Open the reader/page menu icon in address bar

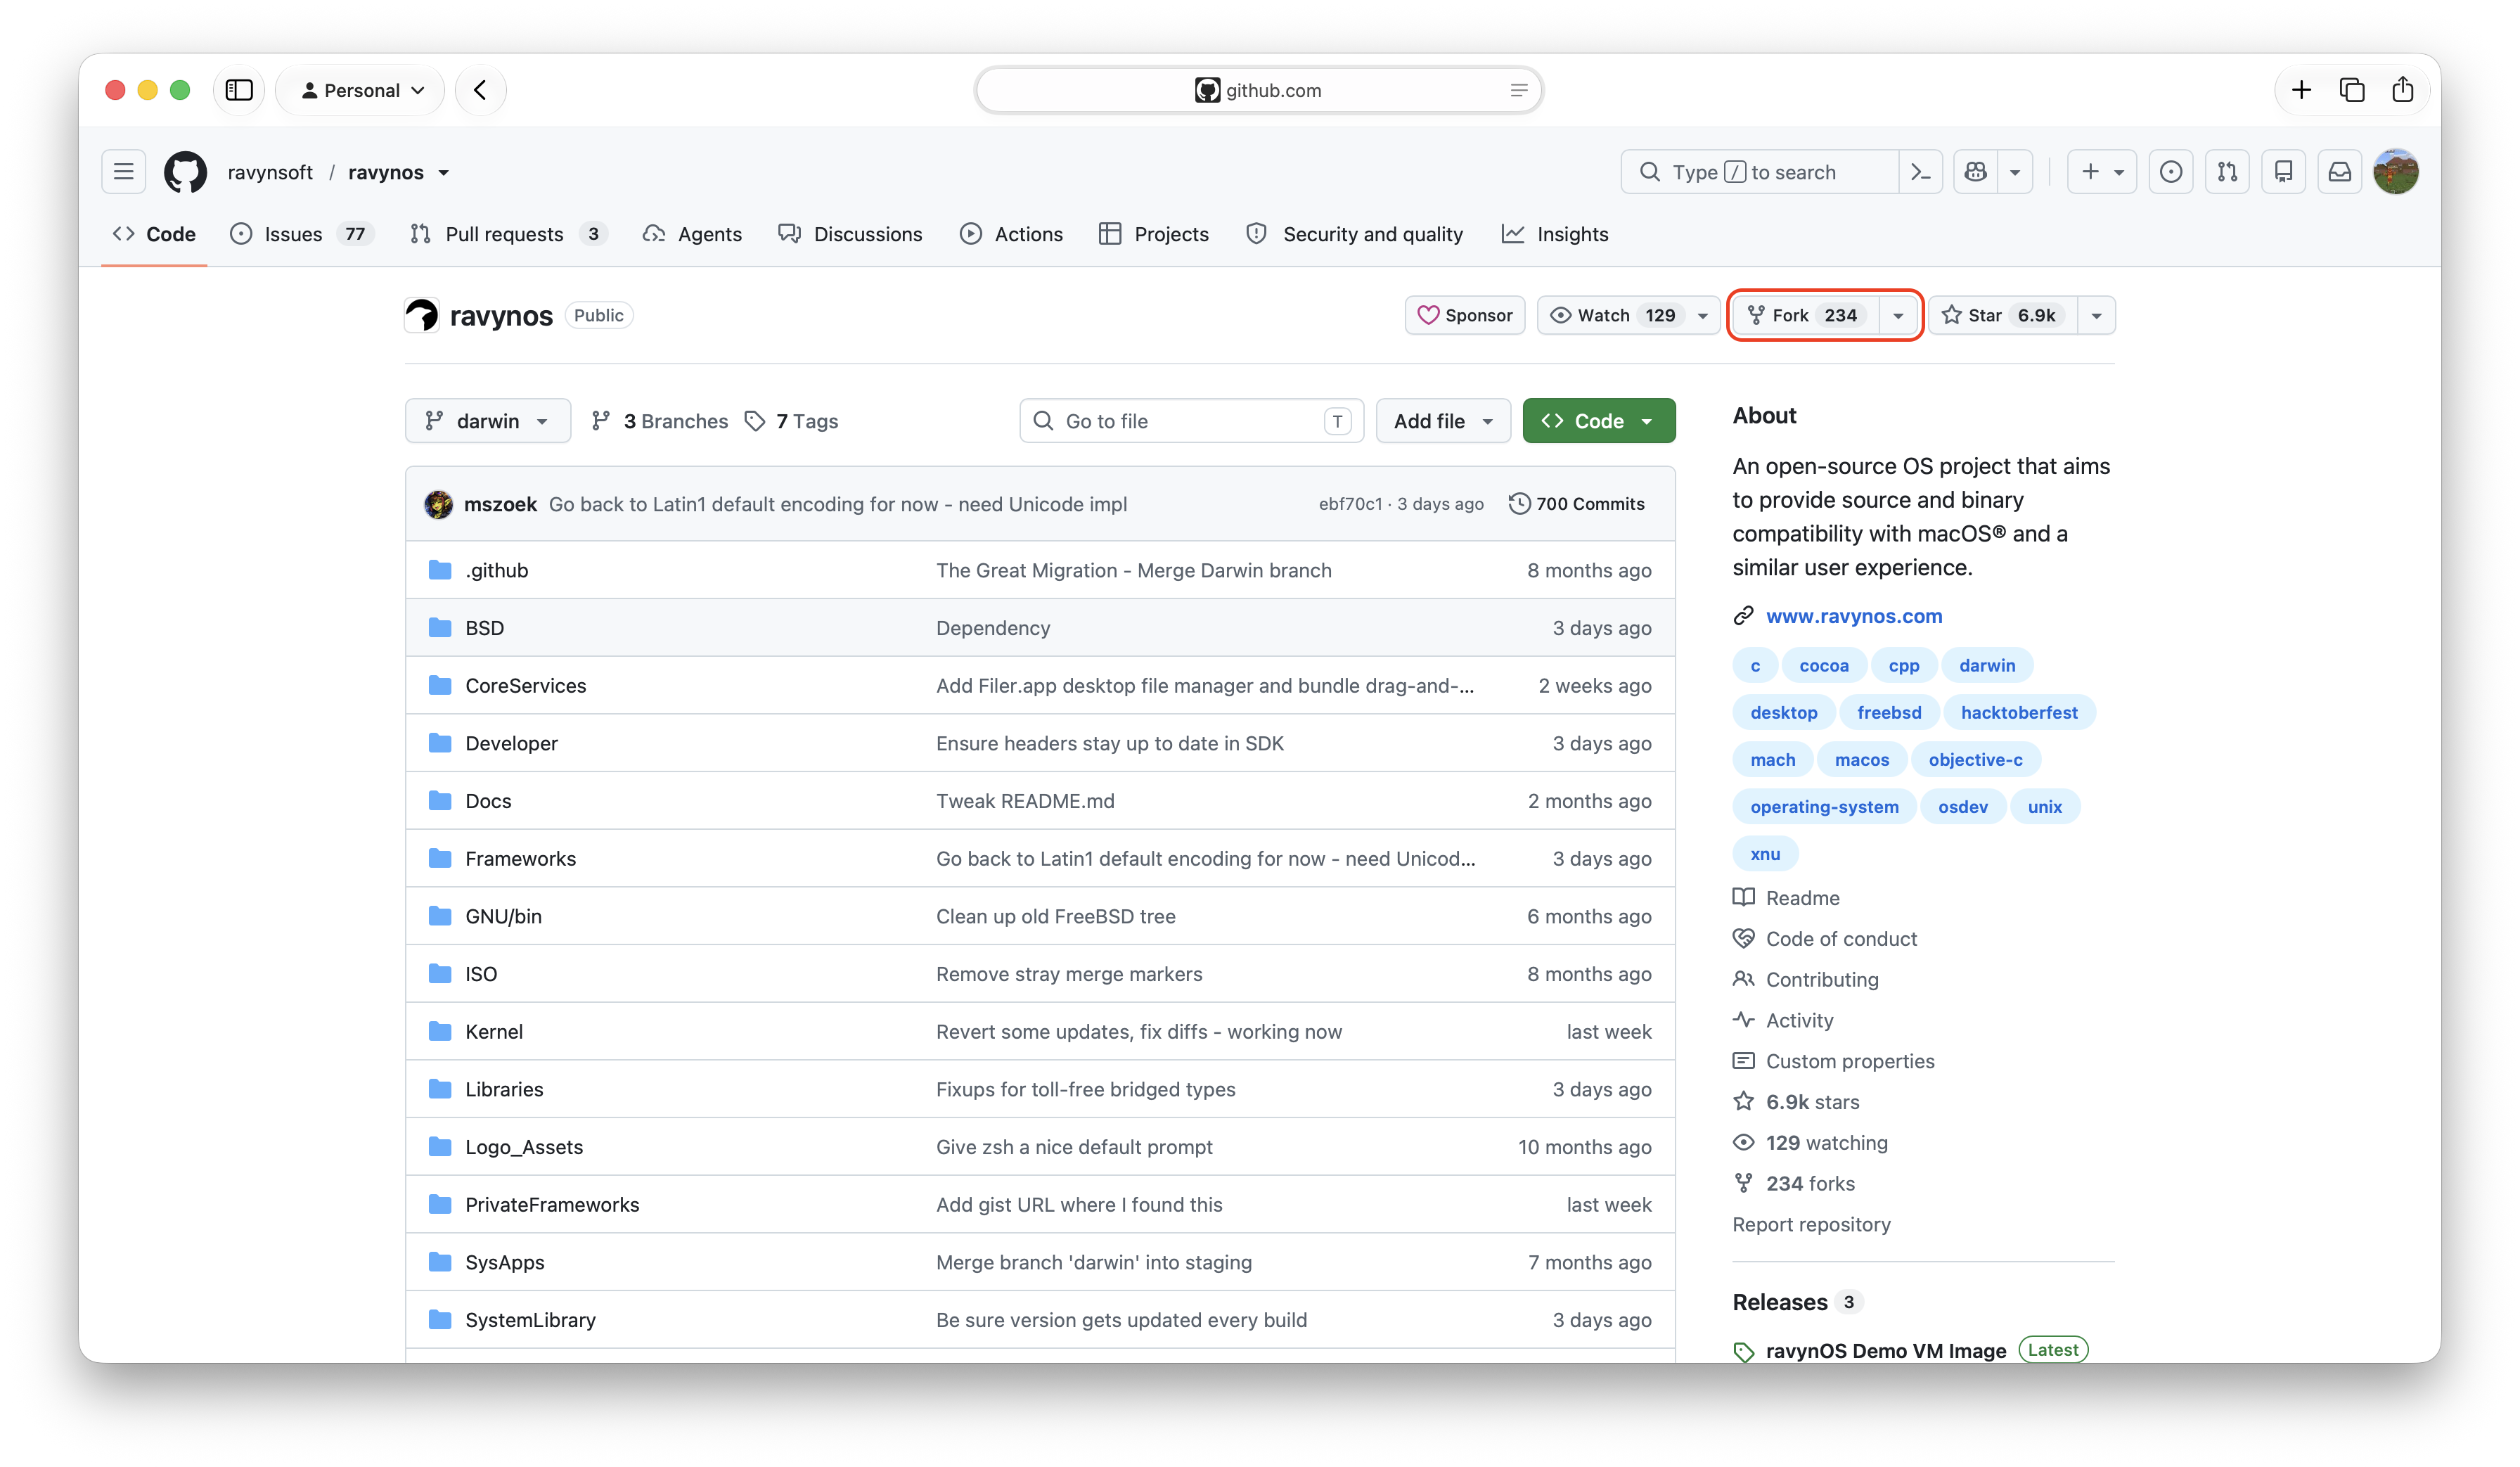(x=1519, y=90)
